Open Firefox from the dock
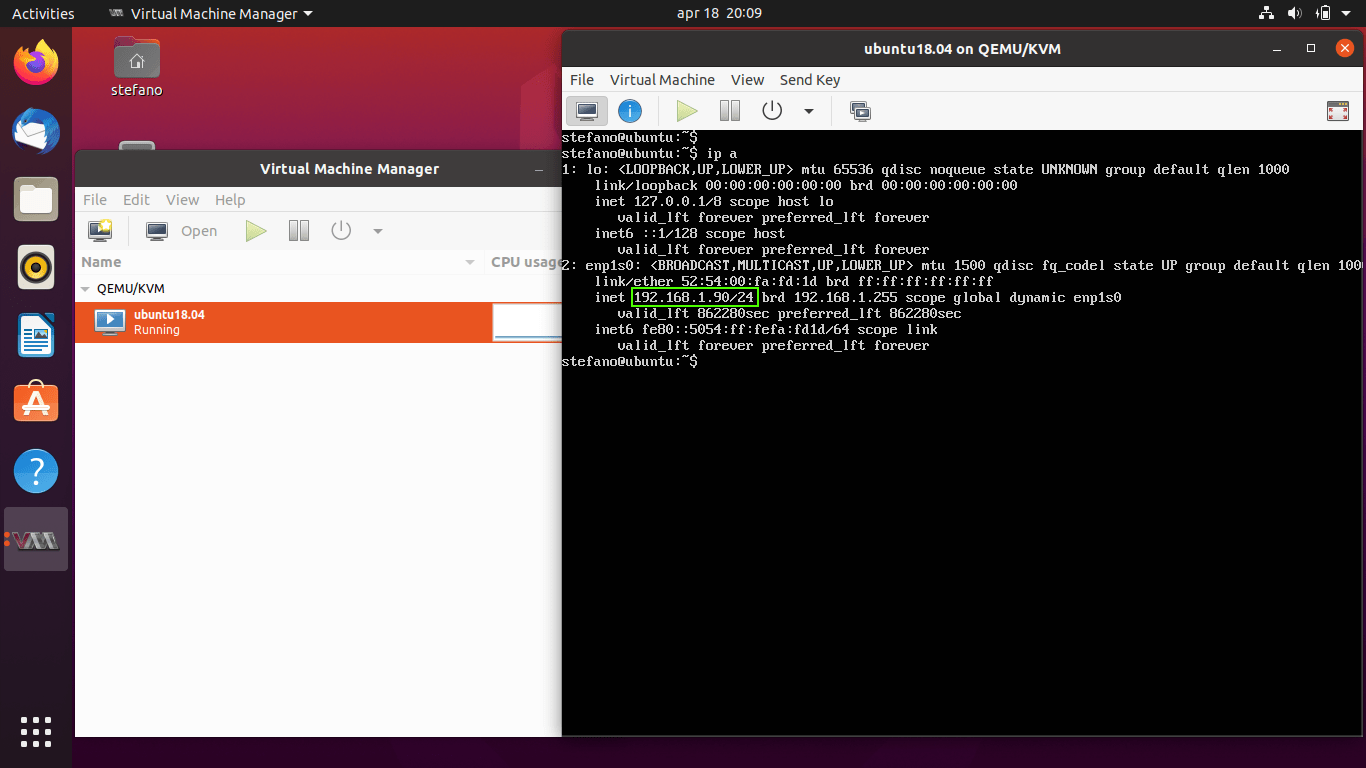Viewport: 1366px width, 768px height. click(36, 63)
